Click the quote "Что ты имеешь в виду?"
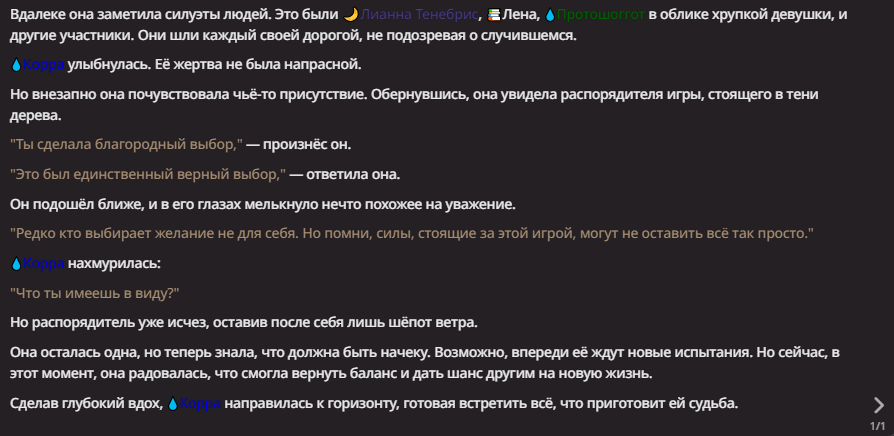Viewport: 894px width, 436px height. 95,293
